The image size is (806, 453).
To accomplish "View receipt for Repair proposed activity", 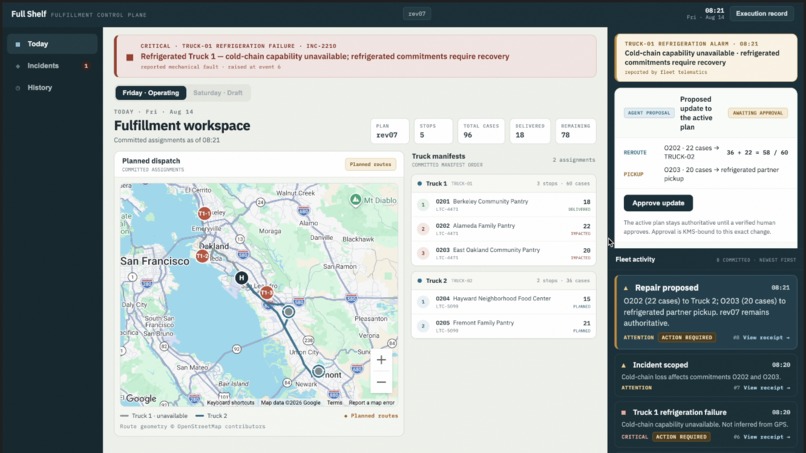I will (x=766, y=338).
